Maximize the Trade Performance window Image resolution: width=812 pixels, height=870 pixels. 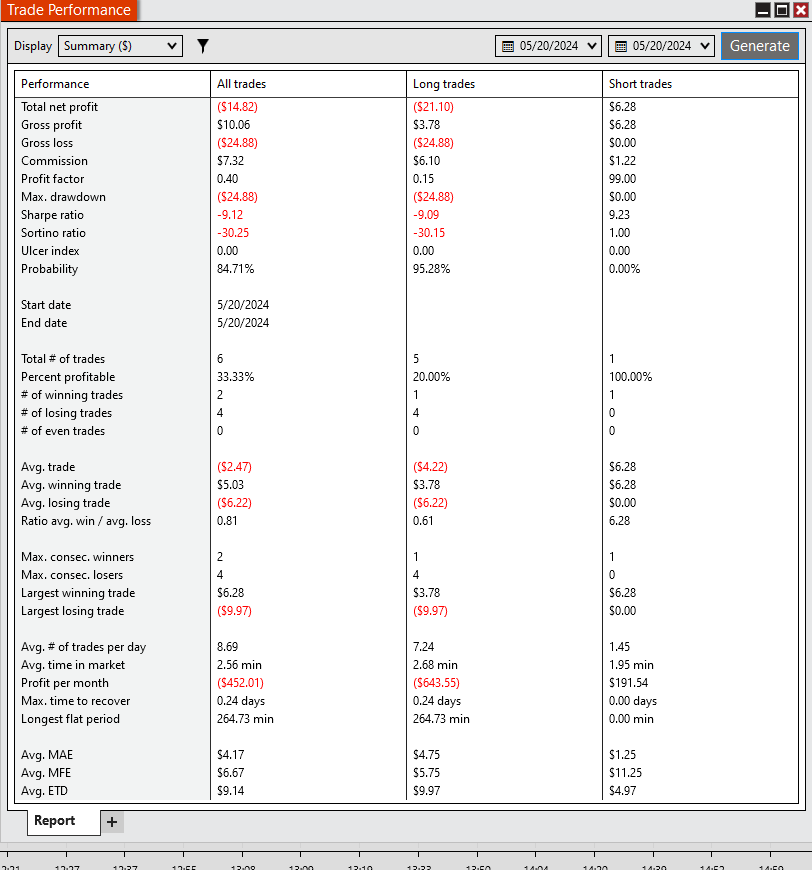782,10
